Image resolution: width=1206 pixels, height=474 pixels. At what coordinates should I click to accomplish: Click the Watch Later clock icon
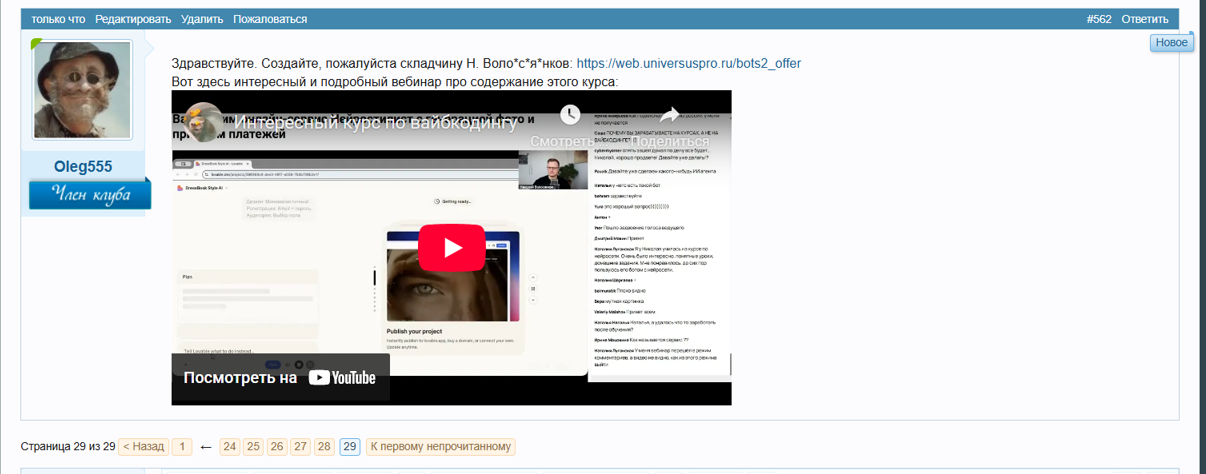click(x=570, y=115)
